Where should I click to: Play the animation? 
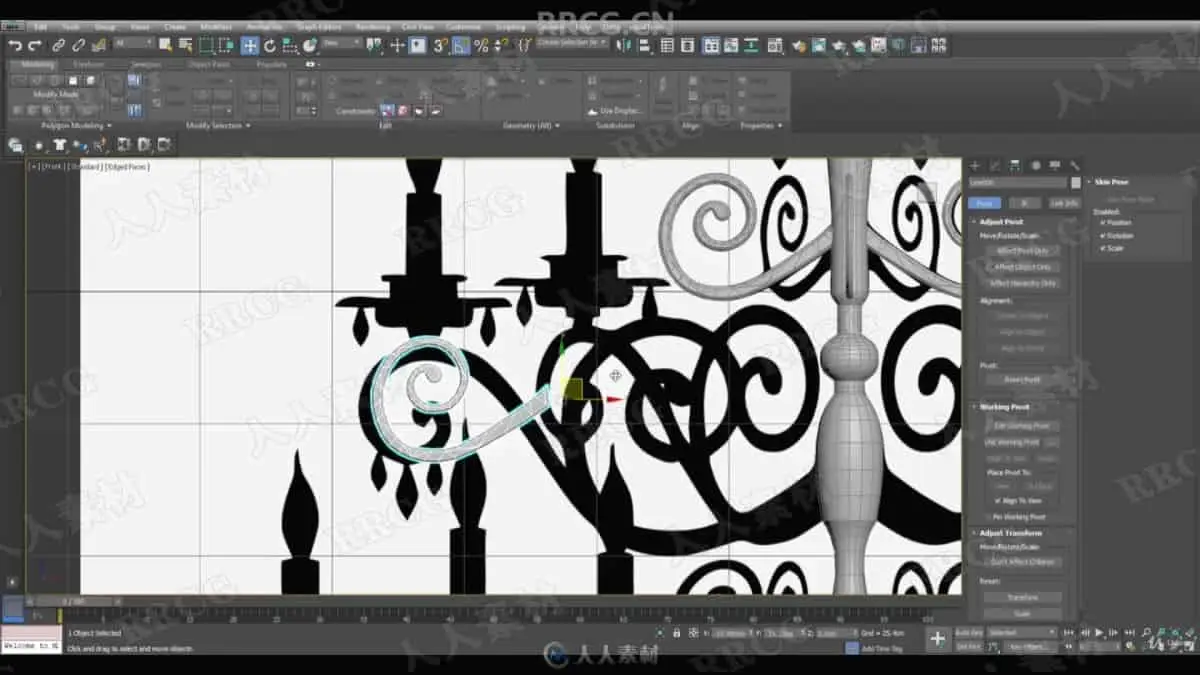tap(1099, 633)
